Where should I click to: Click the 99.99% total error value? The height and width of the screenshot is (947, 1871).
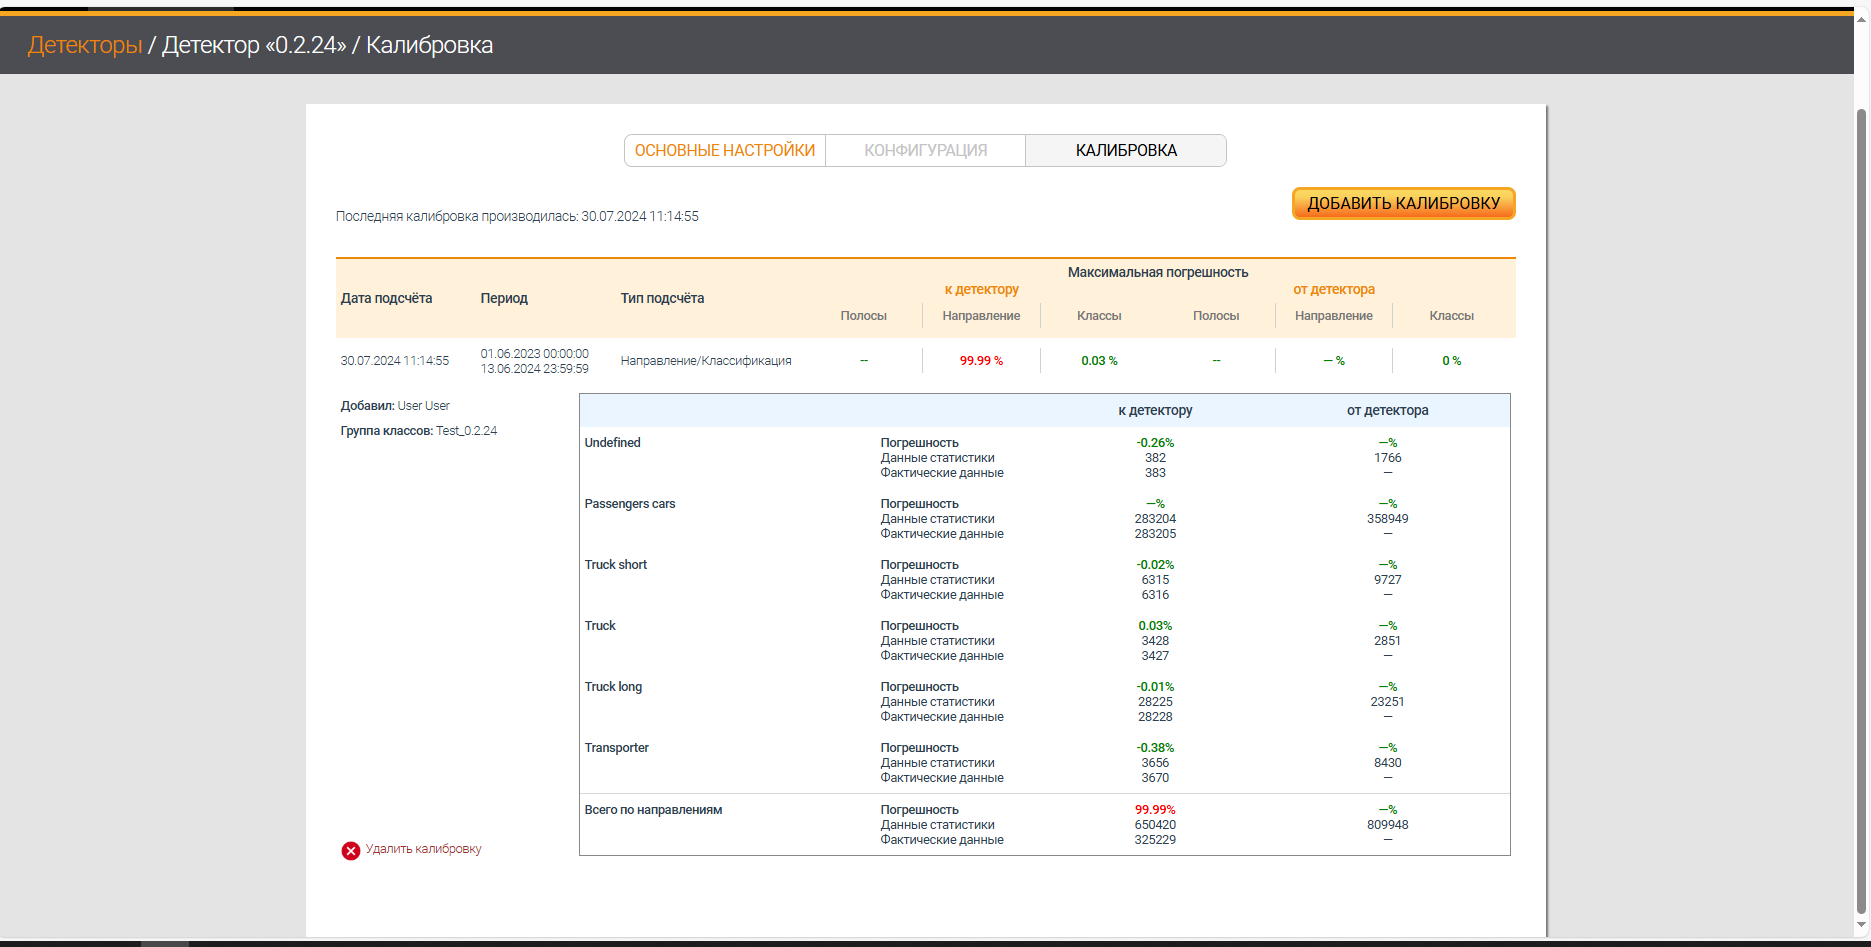pyautogui.click(x=1155, y=810)
